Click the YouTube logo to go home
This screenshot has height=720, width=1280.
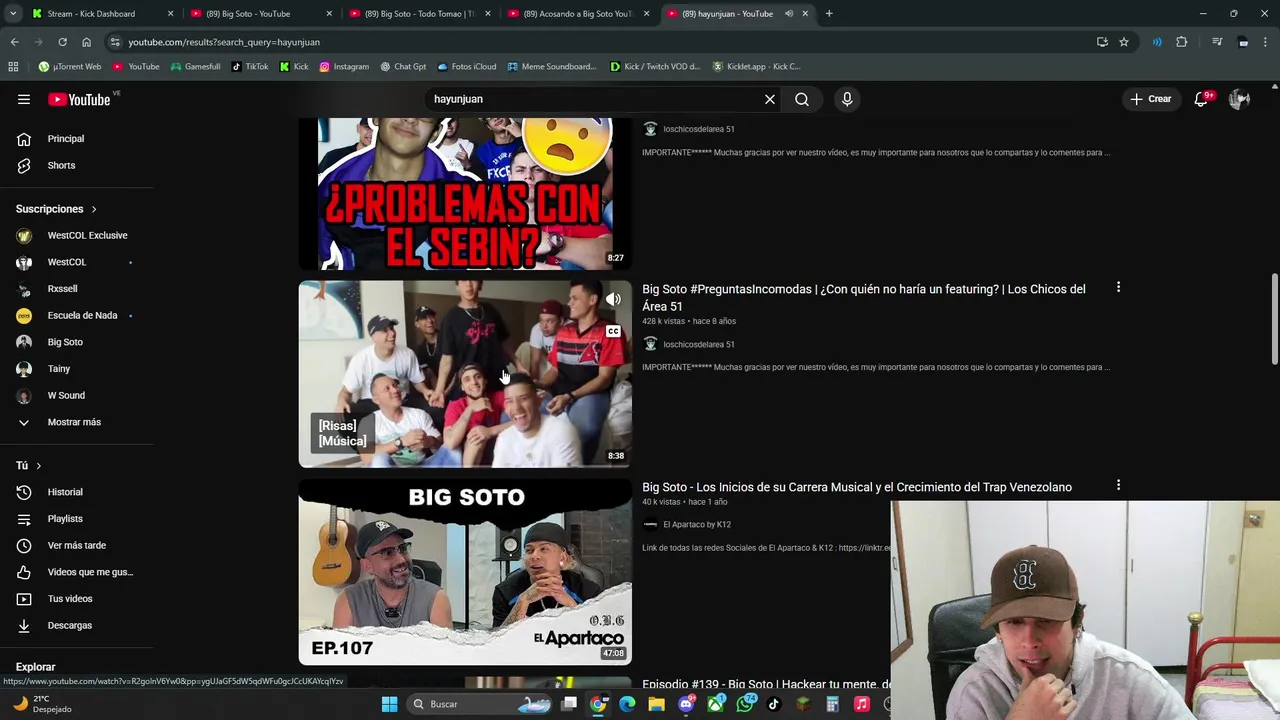coord(80,99)
